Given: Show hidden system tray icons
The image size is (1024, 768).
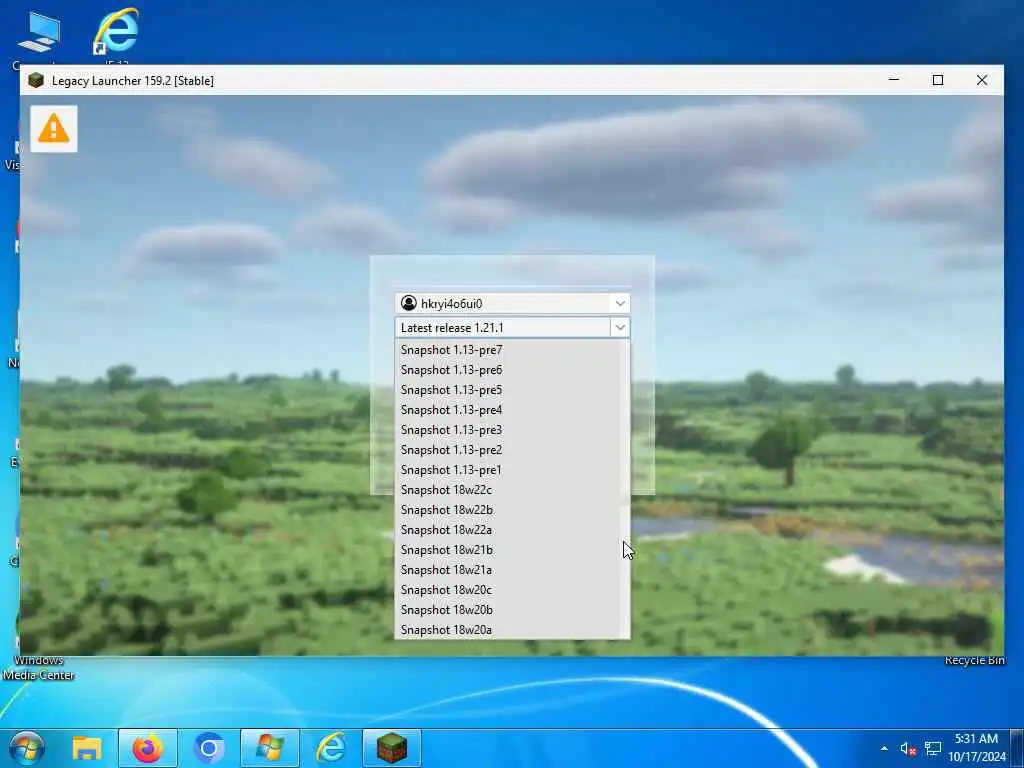Looking at the screenshot, I should coord(884,748).
